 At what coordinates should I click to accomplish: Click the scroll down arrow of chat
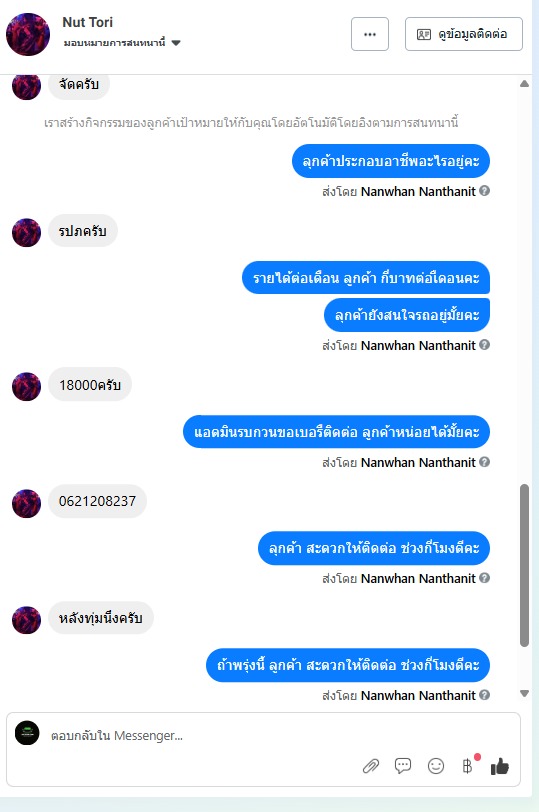[524, 693]
